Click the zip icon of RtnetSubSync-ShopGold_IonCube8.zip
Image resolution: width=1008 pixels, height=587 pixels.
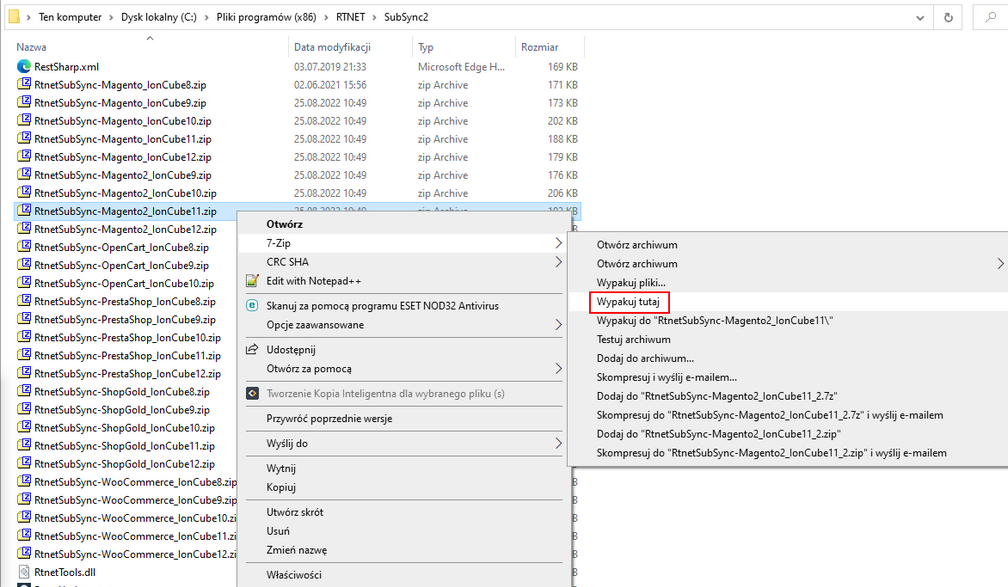point(24,391)
